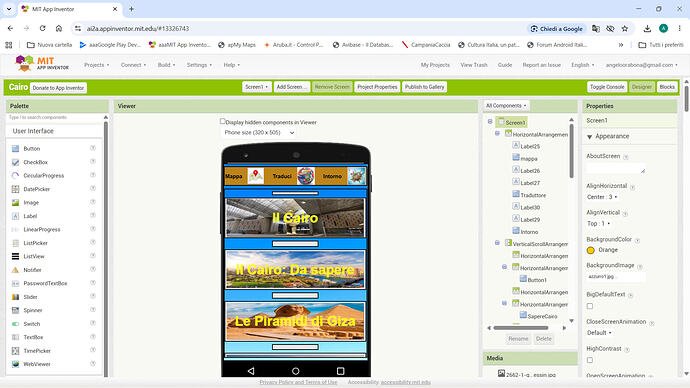Change AlignHorizontal Center : 3 dropdown
Image resolution: width=690 pixels, height=388 pixels.
coord(602,197)
